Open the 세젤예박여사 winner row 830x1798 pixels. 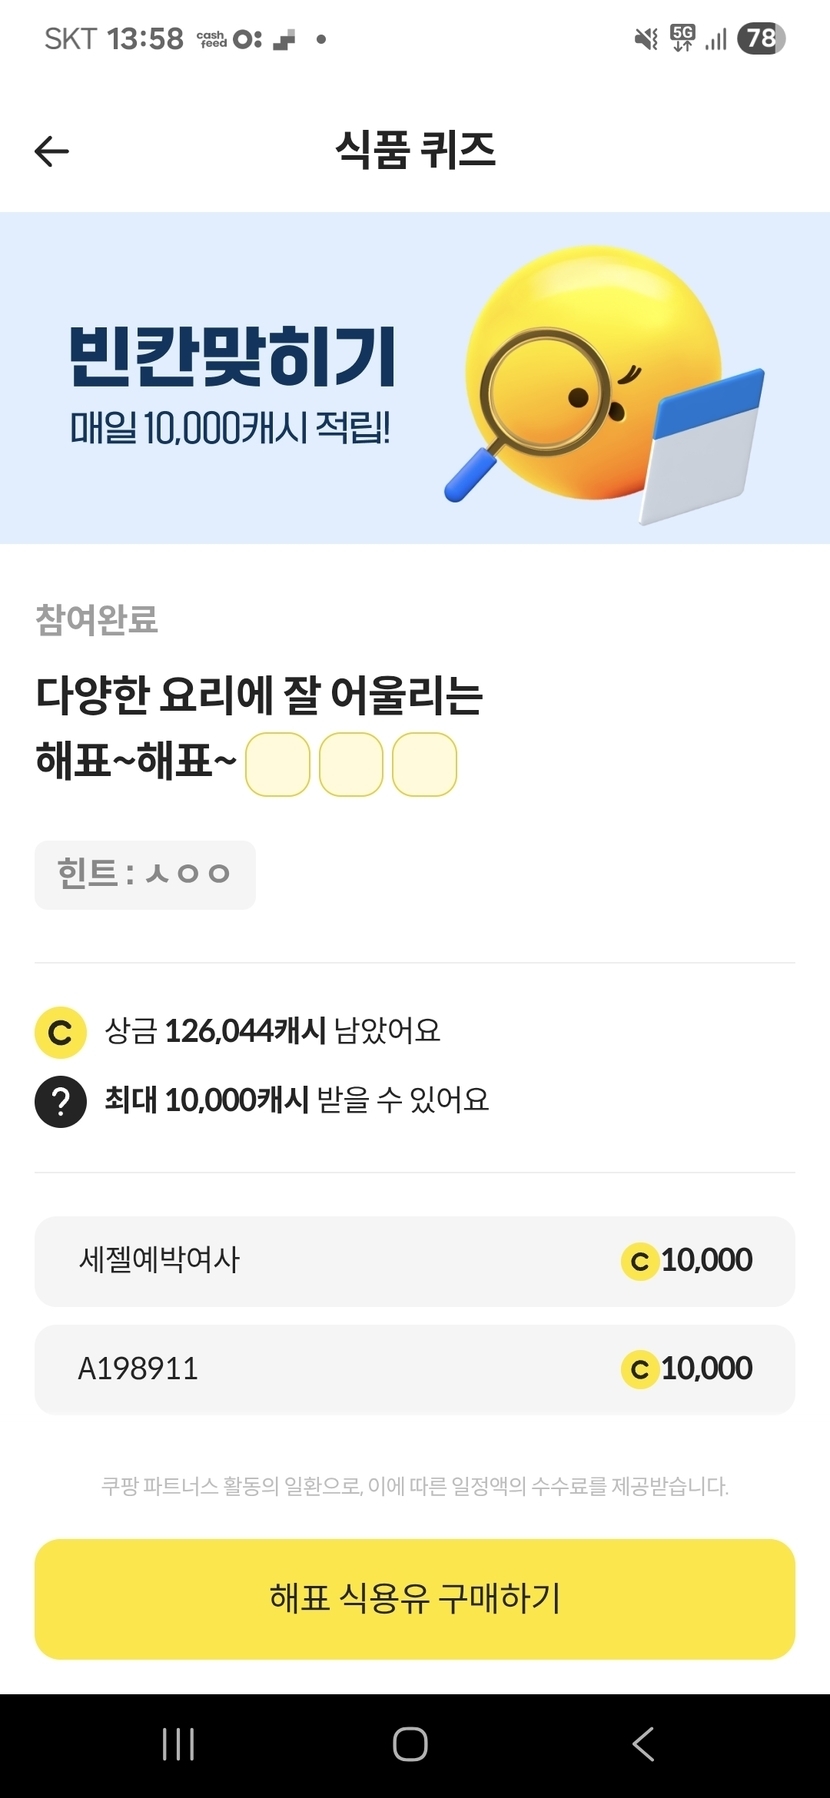click(x=415, y=1261)
